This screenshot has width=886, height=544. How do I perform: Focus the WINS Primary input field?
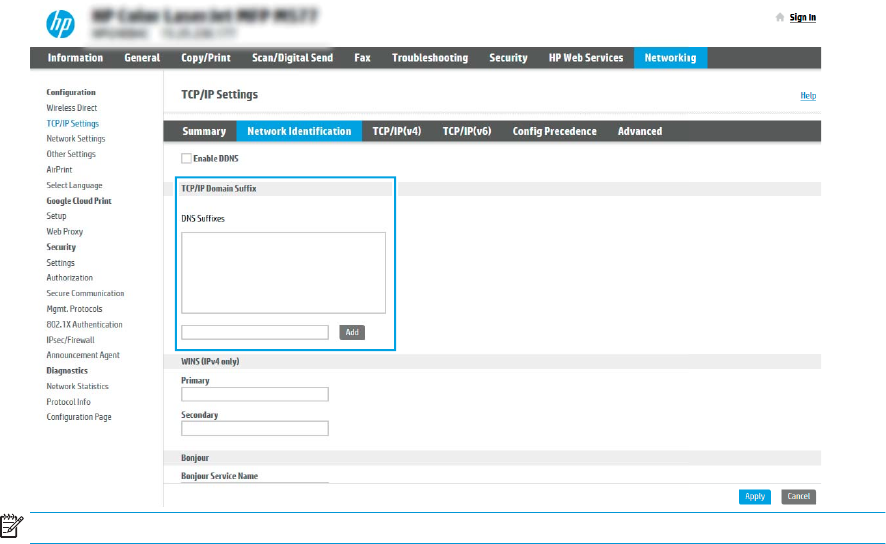(x=255, y=394)
